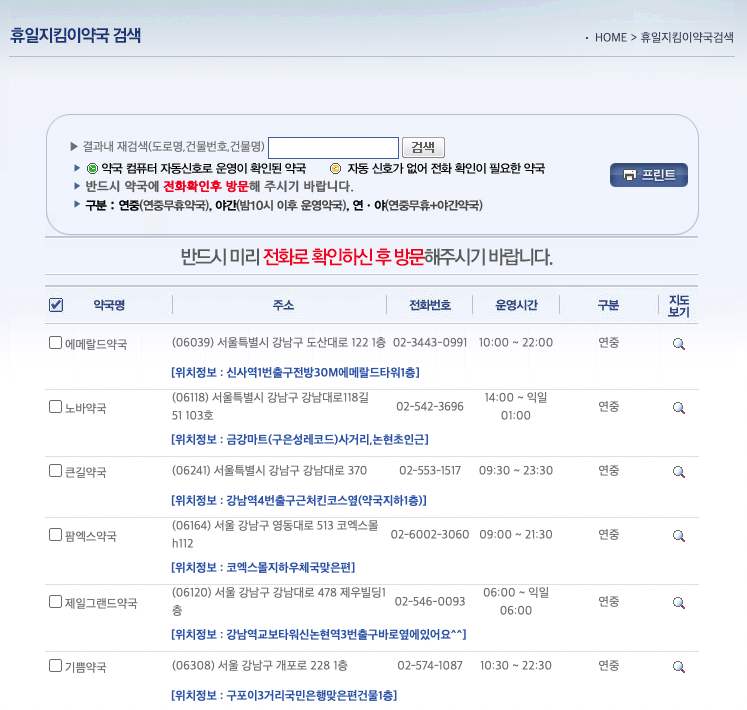This screenshot has height=710, width=747.
Task: Click phone number 02-553-1517
Action: (430, 471)
